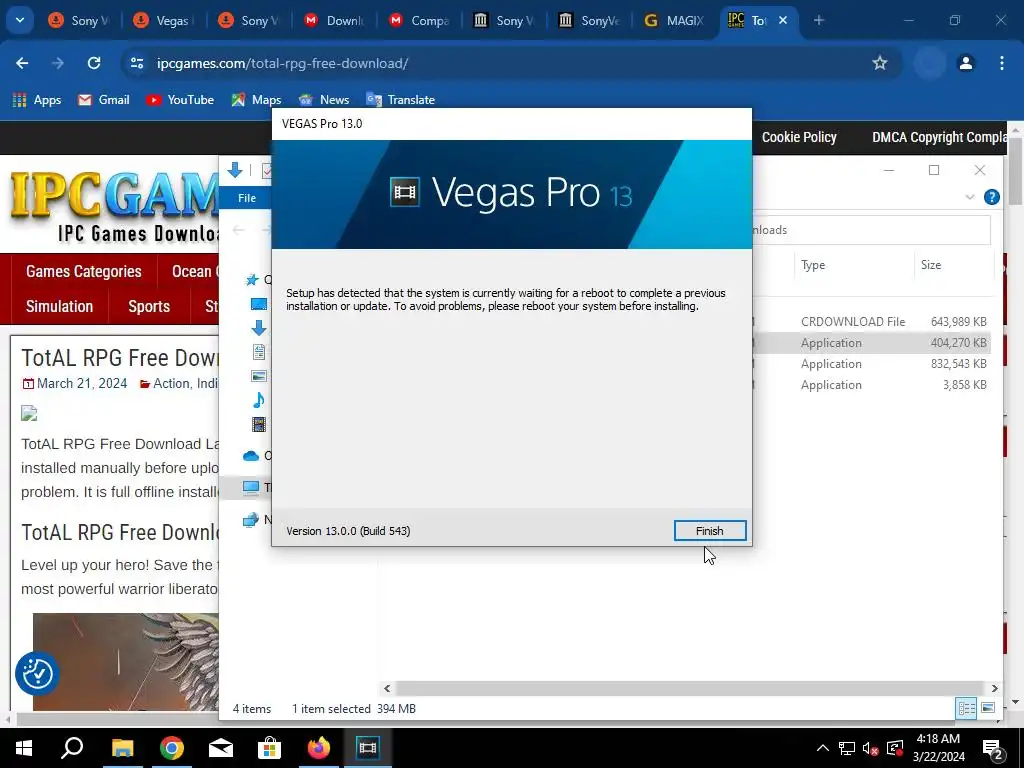Open the Apps bookmark
1024x768 pixels.
click(x=37, y=100)
